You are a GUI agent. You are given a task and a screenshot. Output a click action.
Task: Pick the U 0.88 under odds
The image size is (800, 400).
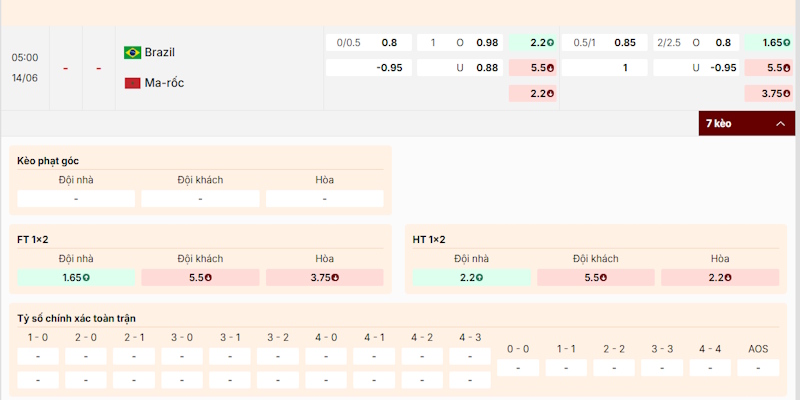click(x=460, y=67)
